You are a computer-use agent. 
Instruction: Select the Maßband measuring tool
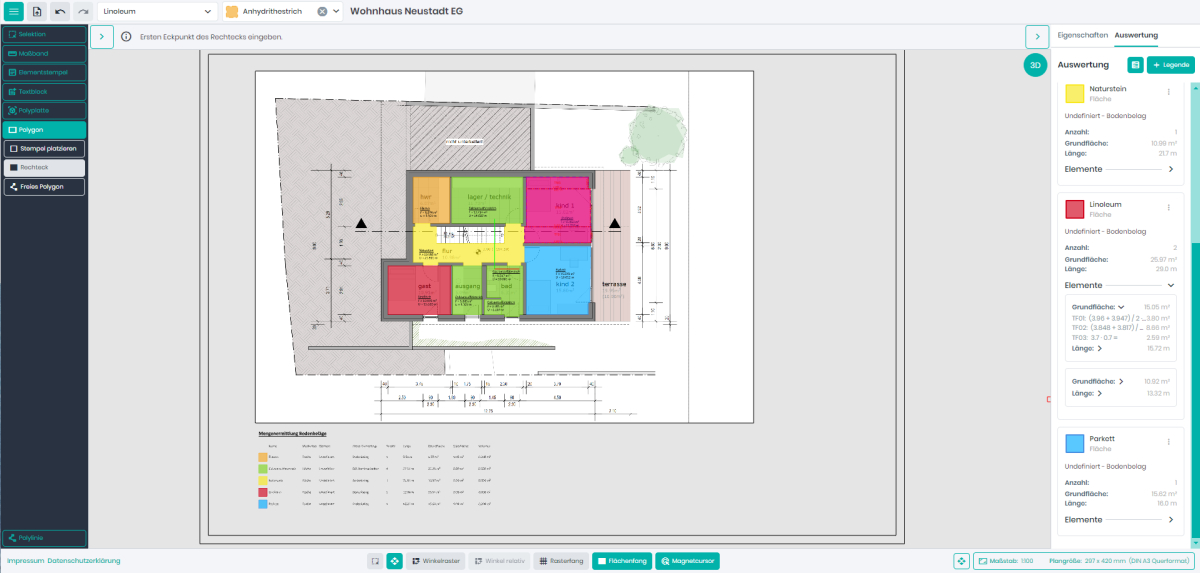pyautogui.click(x=44, y=53)
